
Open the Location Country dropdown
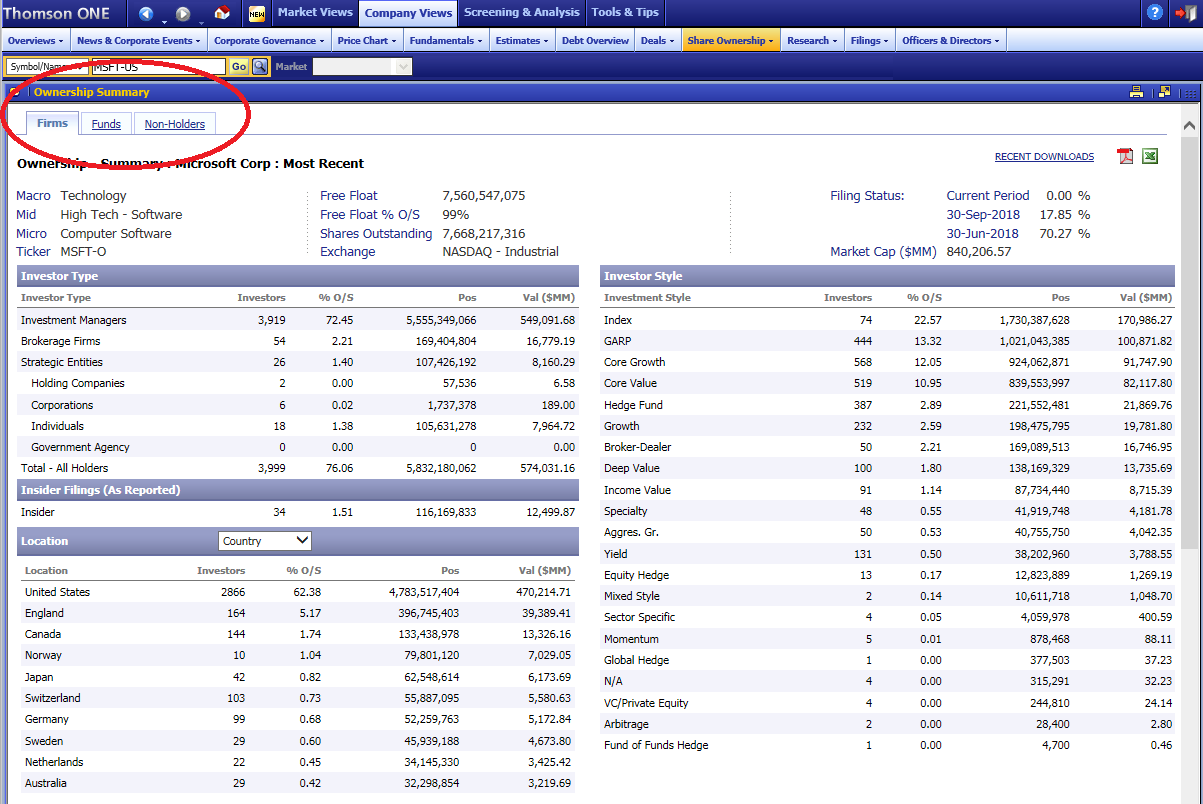tap(265, 541)
